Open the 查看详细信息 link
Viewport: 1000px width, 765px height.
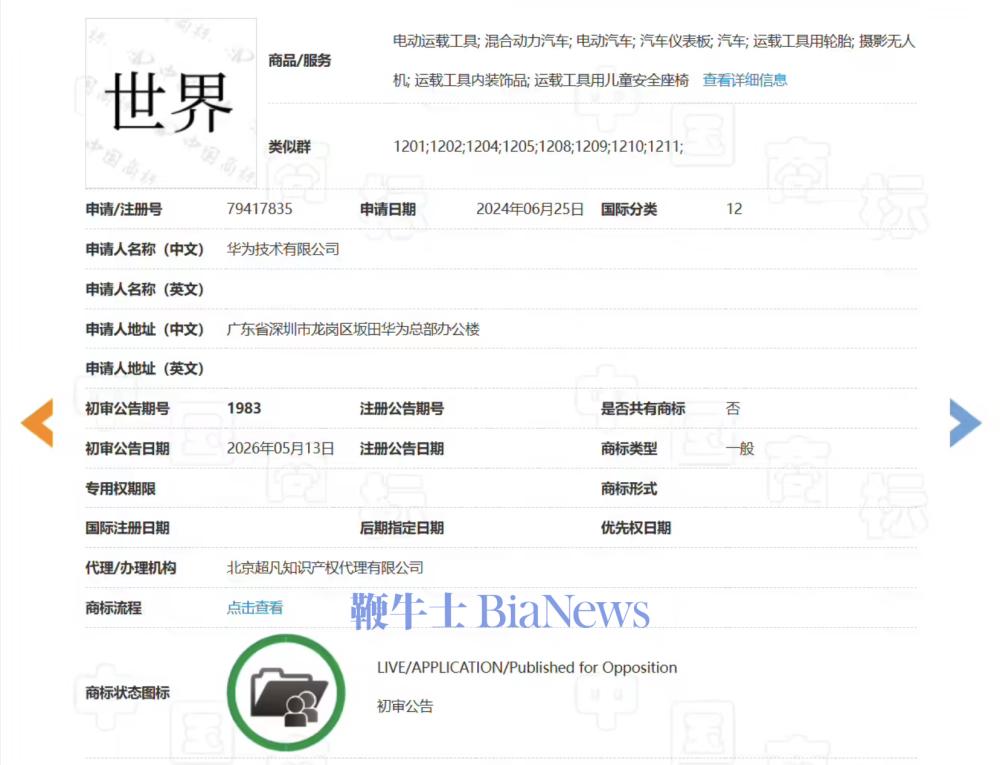(x=745, y=80)
